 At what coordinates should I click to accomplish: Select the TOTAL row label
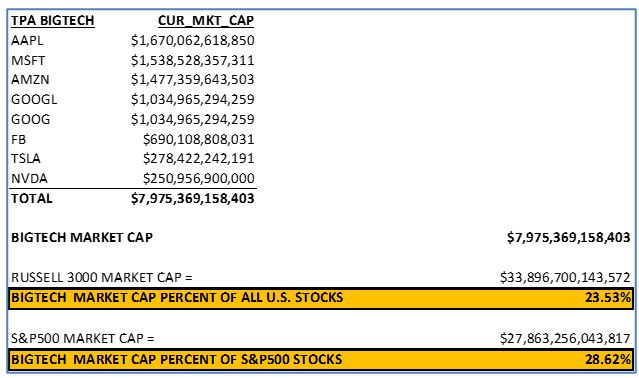click(32, 198)
